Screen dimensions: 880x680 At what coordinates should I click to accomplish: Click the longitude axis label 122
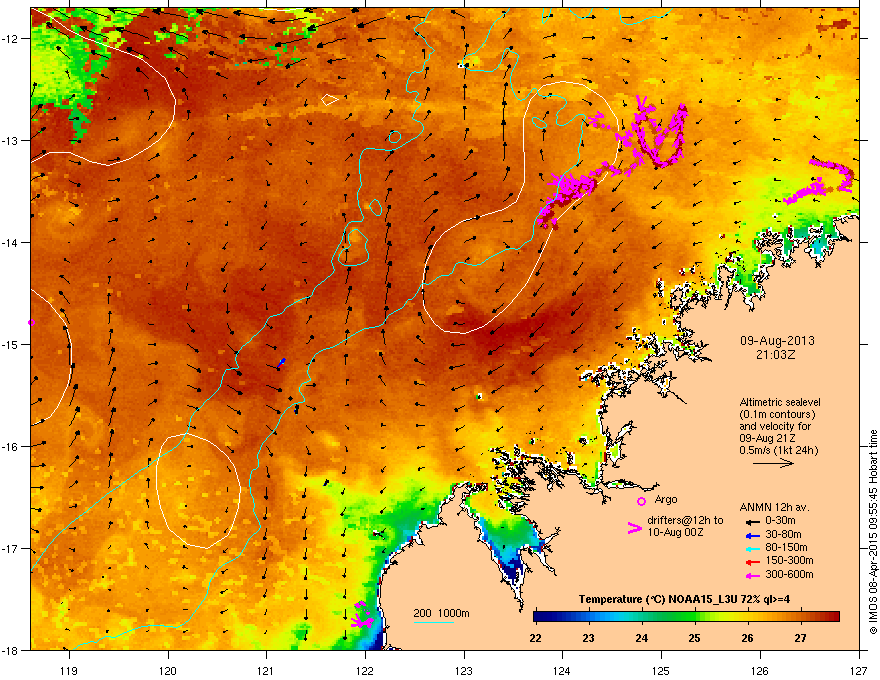pos(365,670)
